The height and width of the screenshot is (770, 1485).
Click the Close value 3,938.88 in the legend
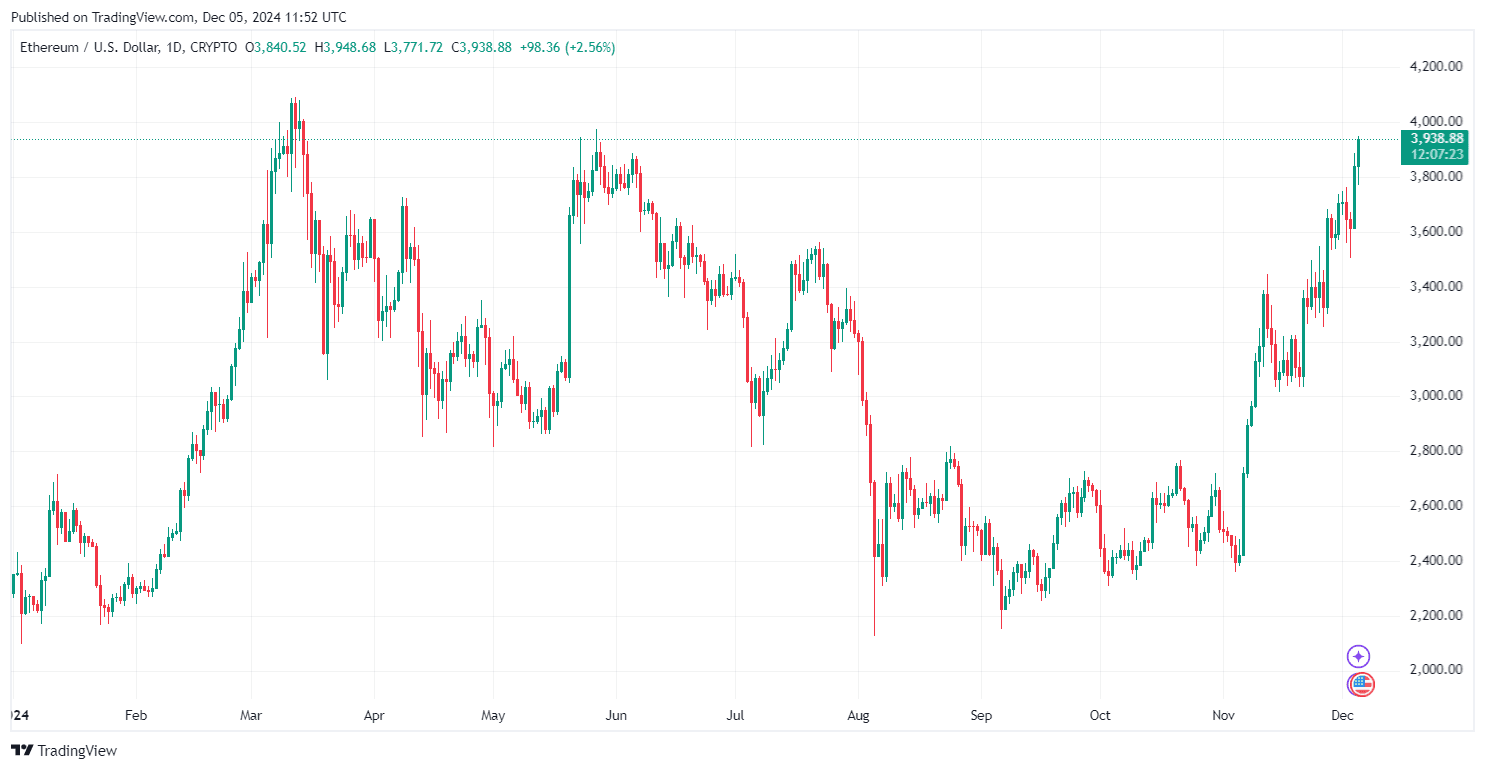[485, 47]
